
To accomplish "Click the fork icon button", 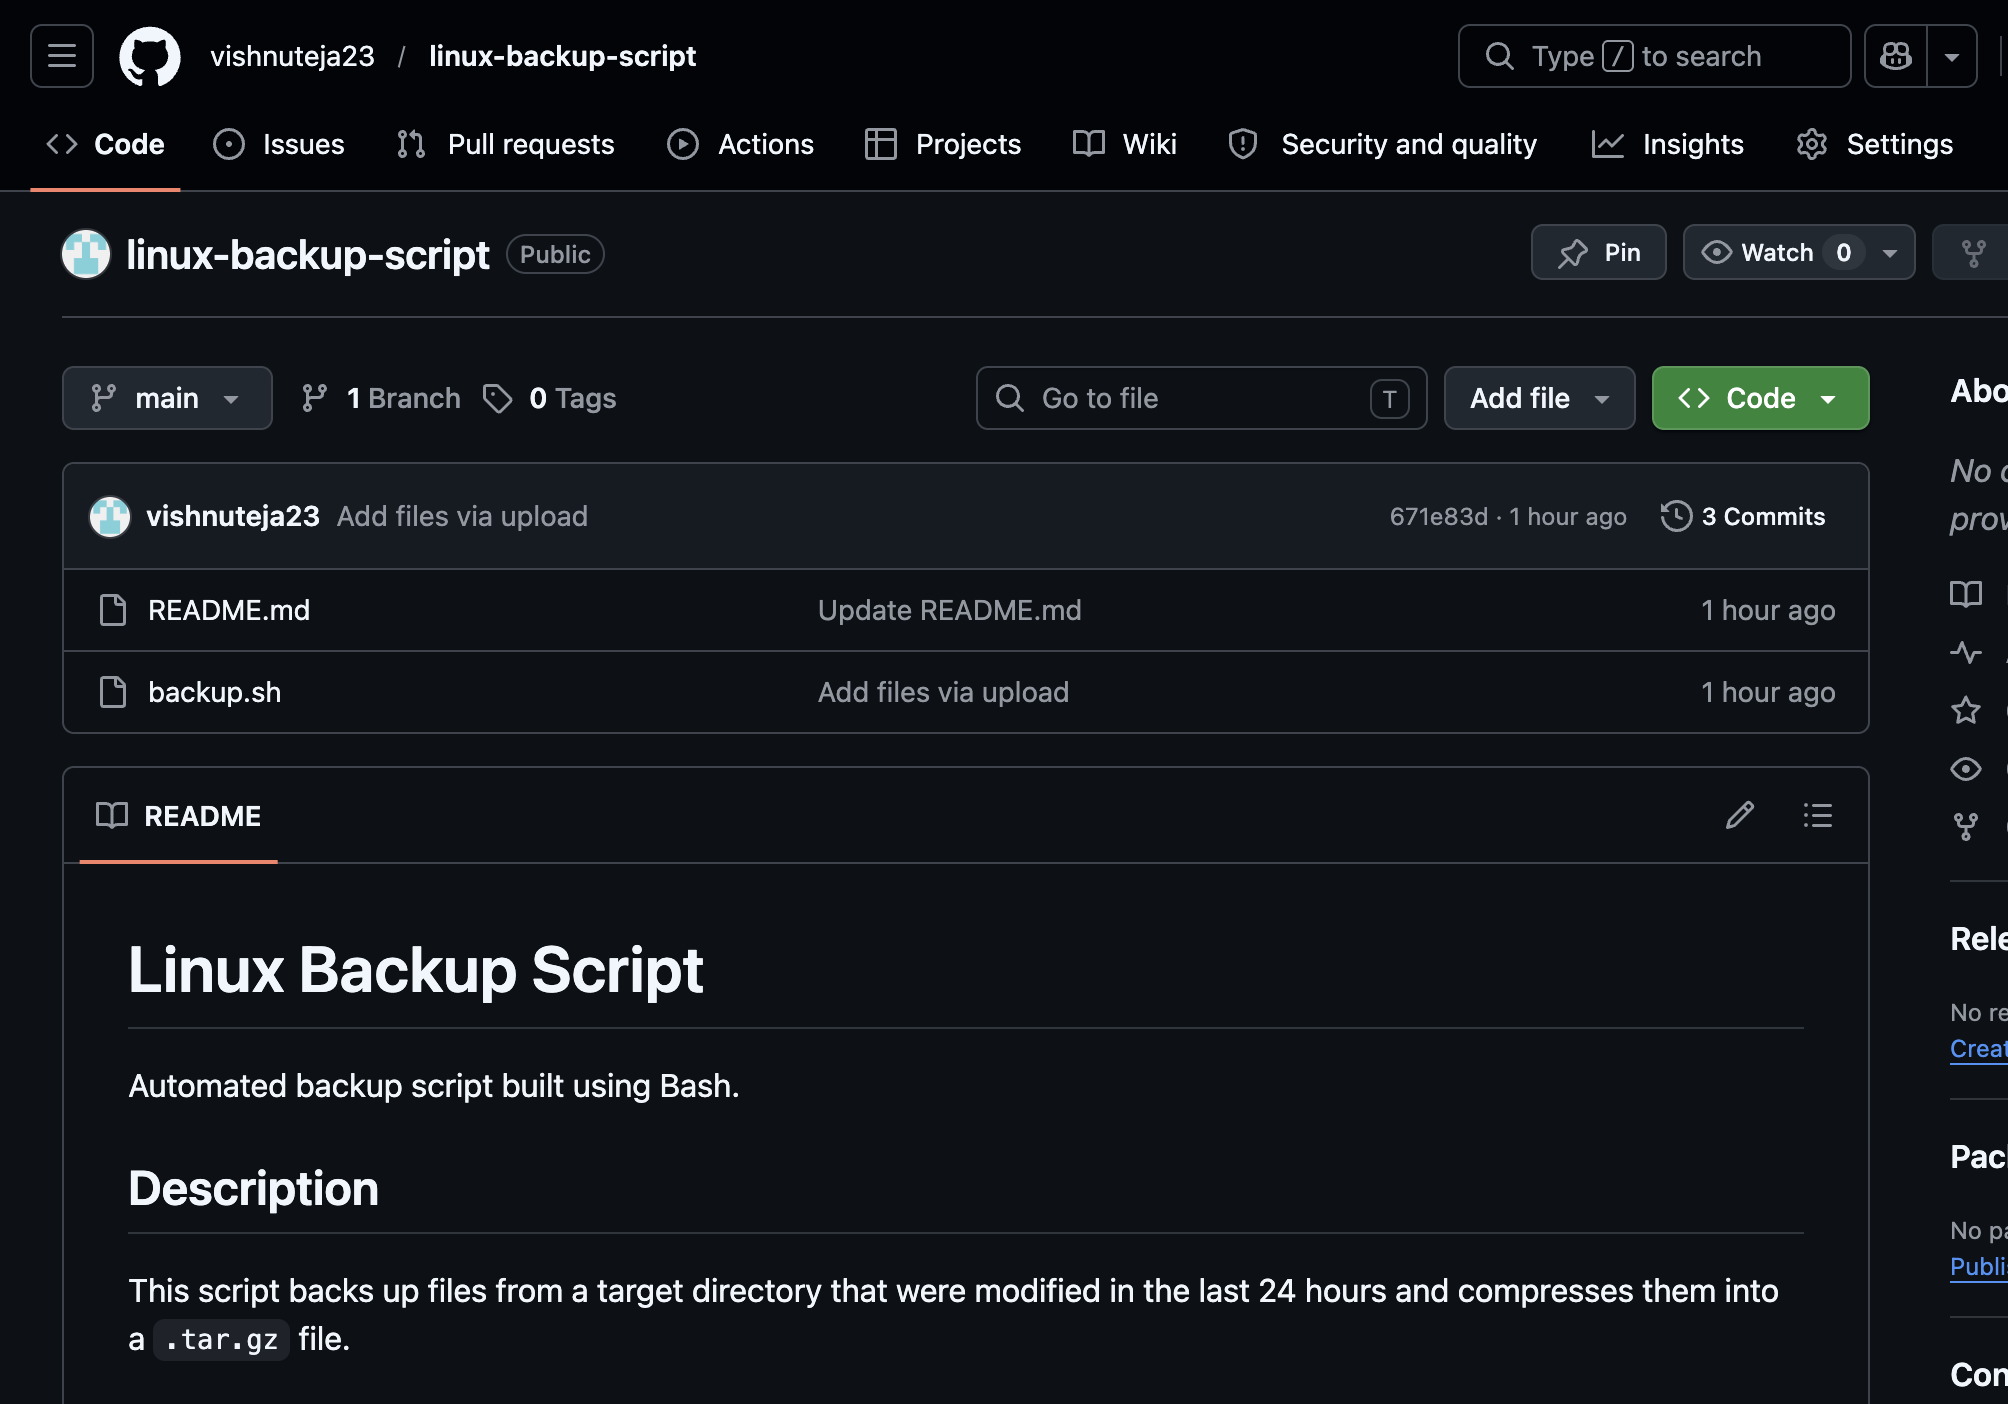I will (1974, 253).
